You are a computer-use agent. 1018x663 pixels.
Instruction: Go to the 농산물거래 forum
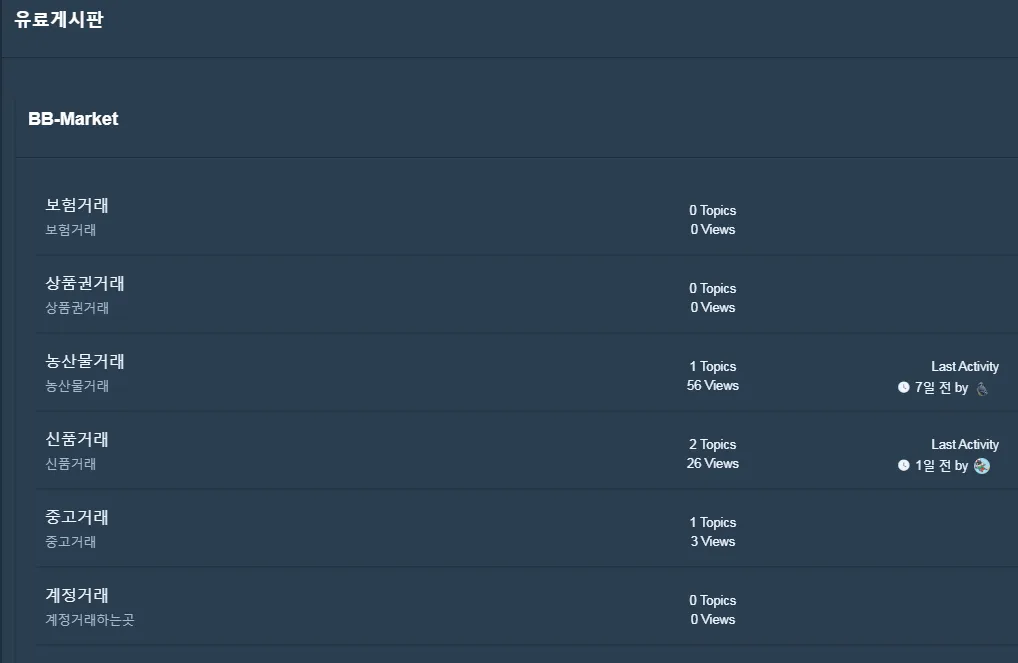coord(85,362)
